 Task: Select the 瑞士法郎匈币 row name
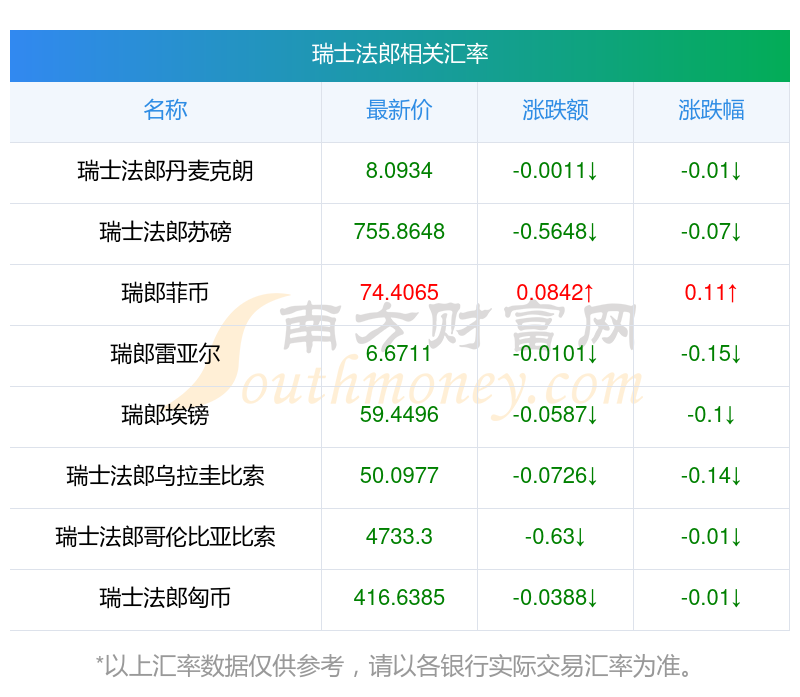coord(165,598)
